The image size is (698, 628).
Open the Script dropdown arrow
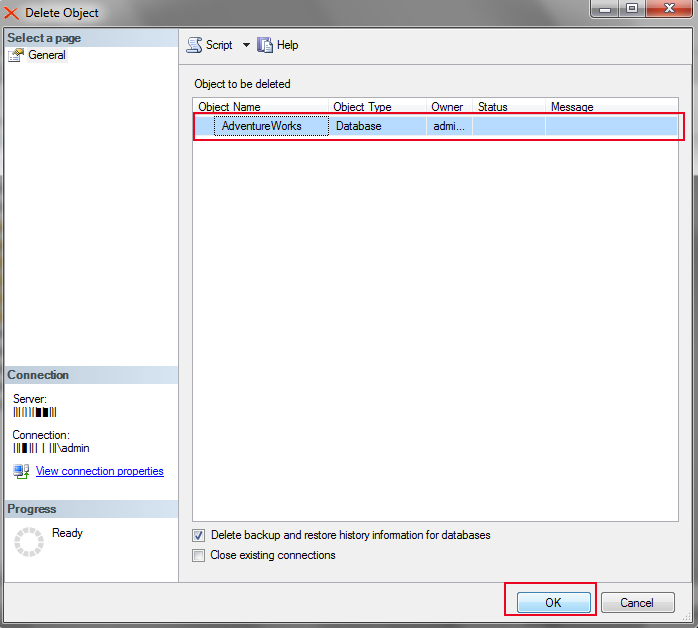tap(246, 45)
